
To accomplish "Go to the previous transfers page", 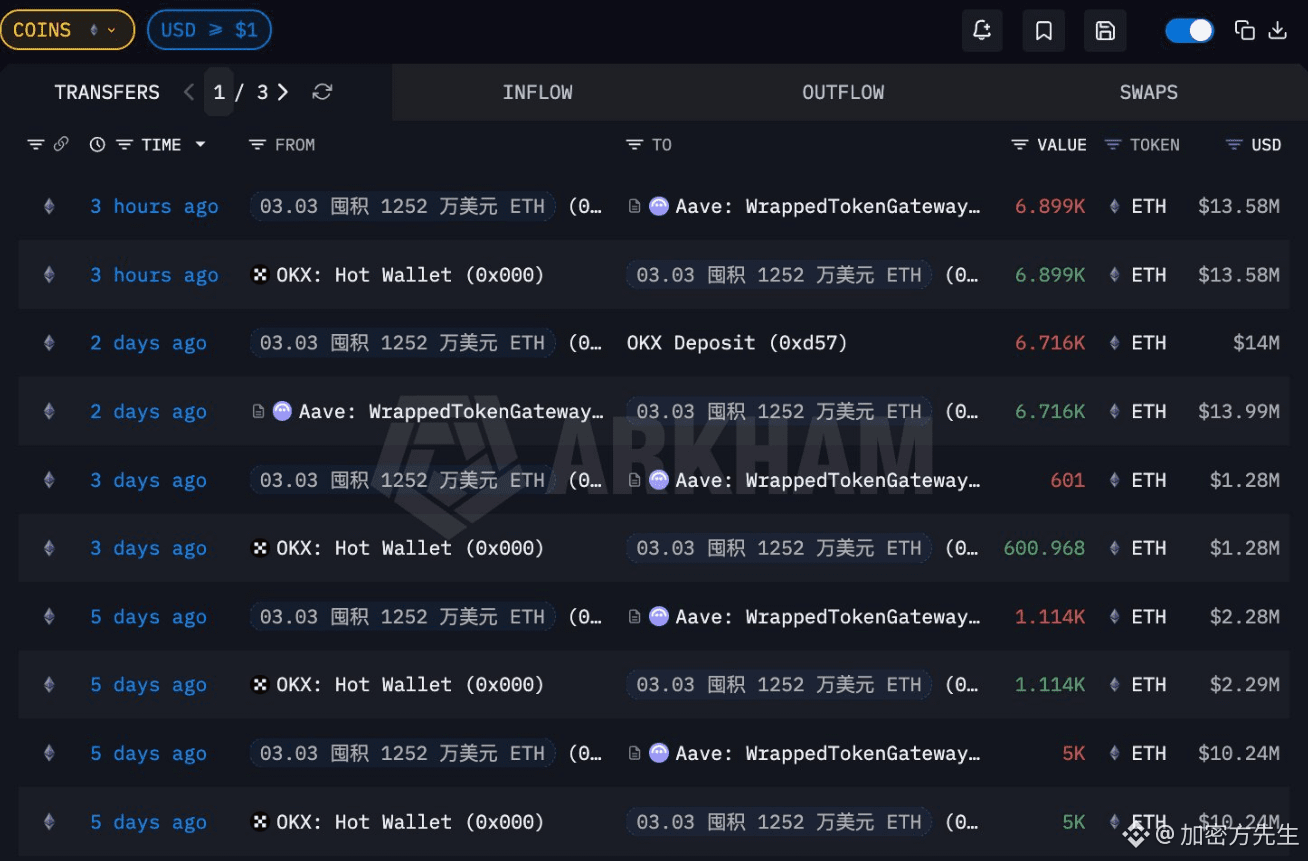I will (x=189, y=92).
